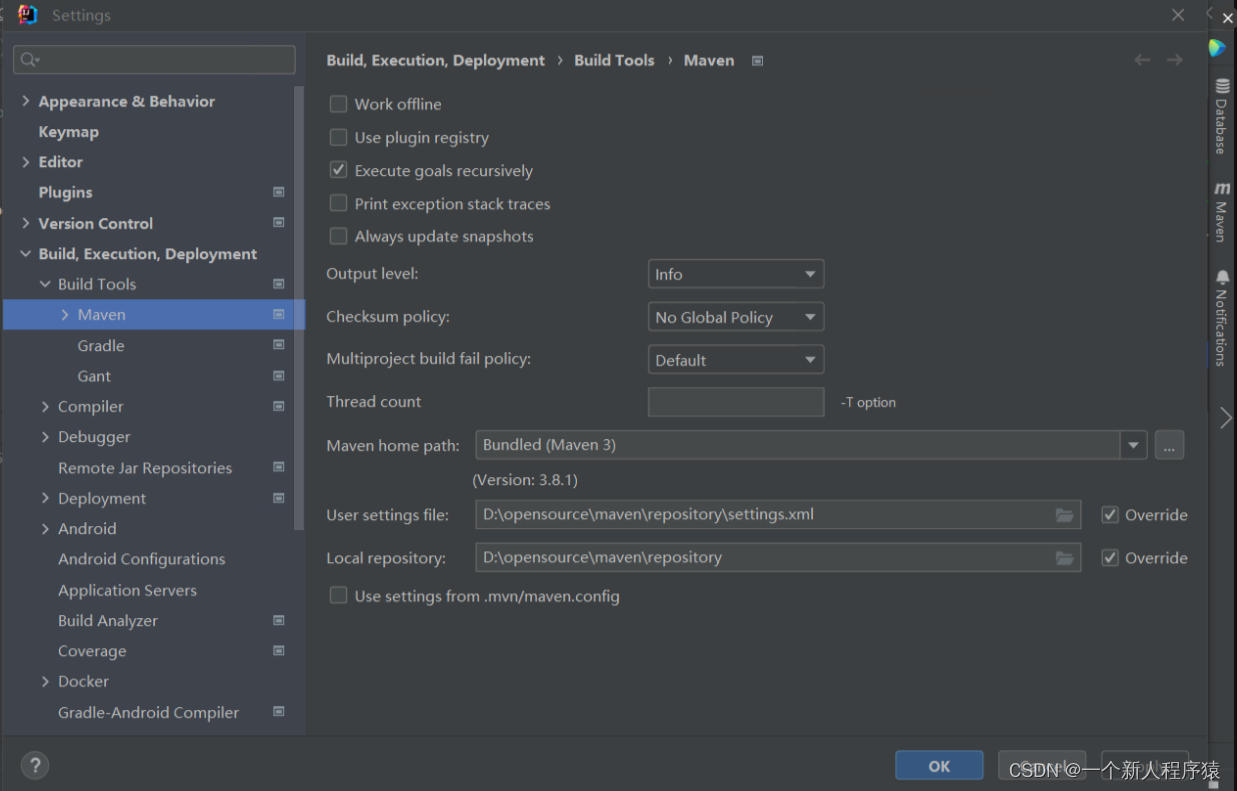Open the Notifications bell panel
This screenshot has width=1237, height=791.
pos(1222,317)
